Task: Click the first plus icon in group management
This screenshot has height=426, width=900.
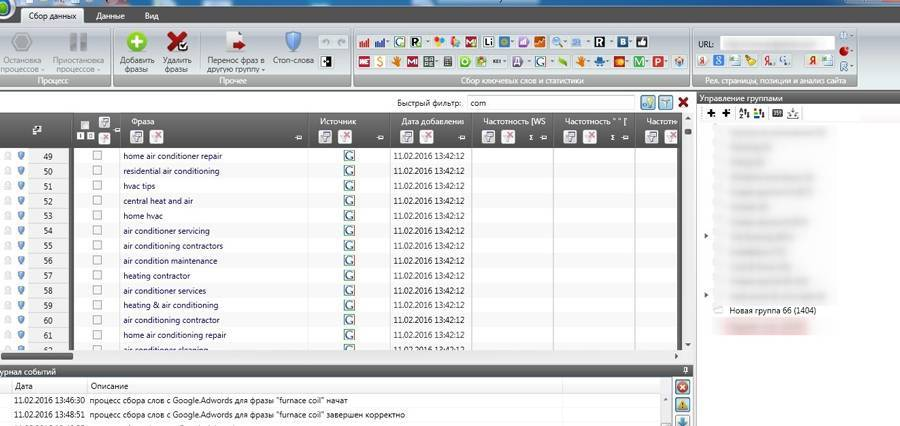Action: [x=711, y=114]
